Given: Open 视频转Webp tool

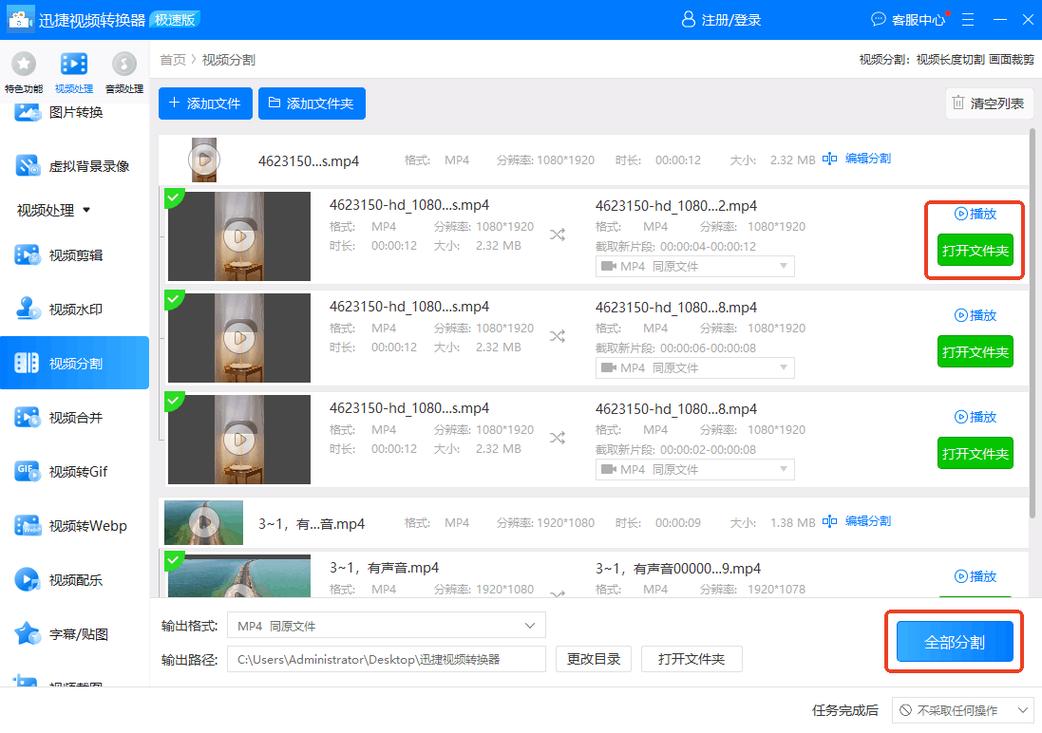Looking at the screenshot, I should (x=74, y=526).
